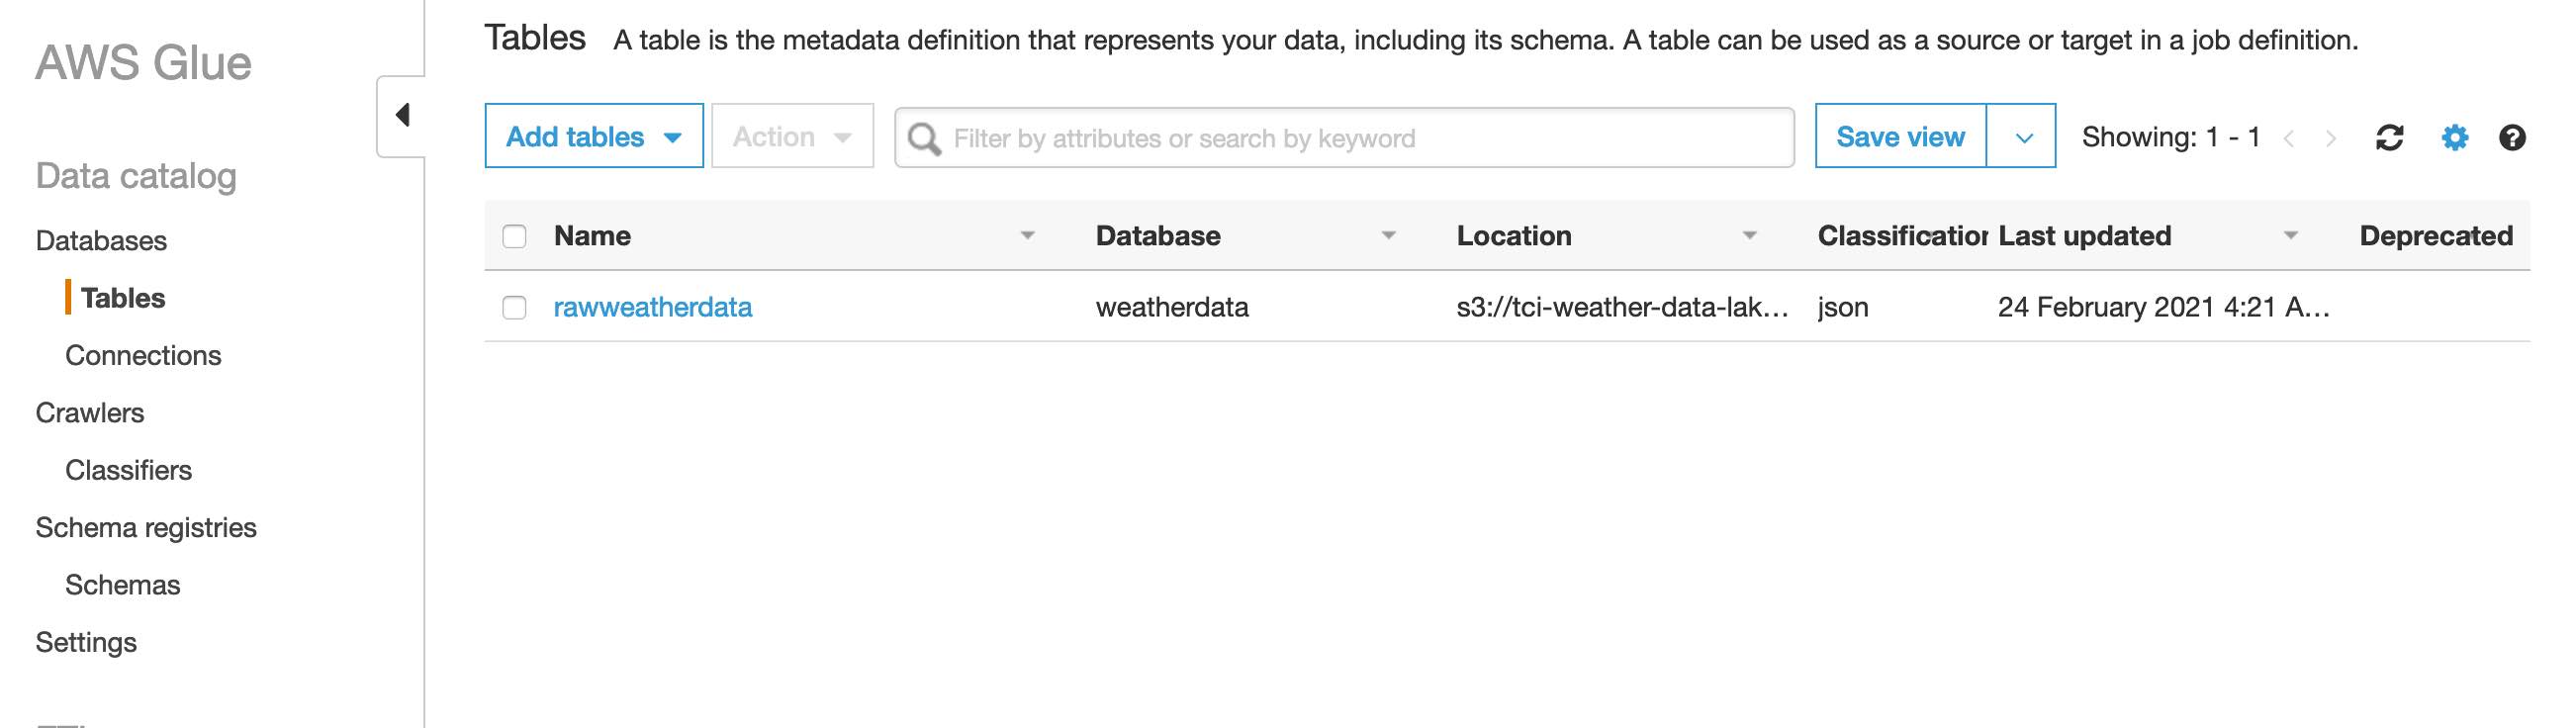The height and width of the screenshot is (728, 2576).
Task: Select all tables with header checkbox
Action: [x=514, y=236]
